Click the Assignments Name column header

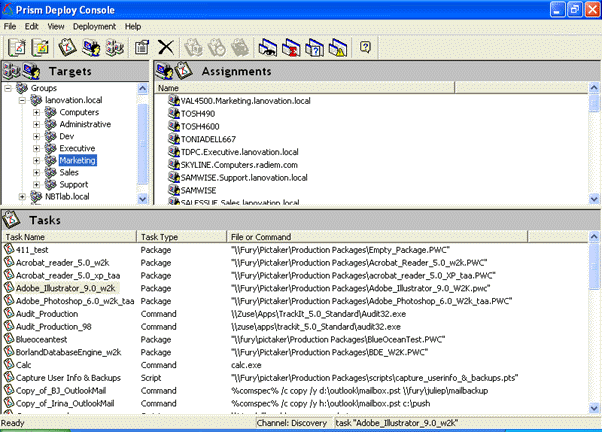(x=305, y=88)
